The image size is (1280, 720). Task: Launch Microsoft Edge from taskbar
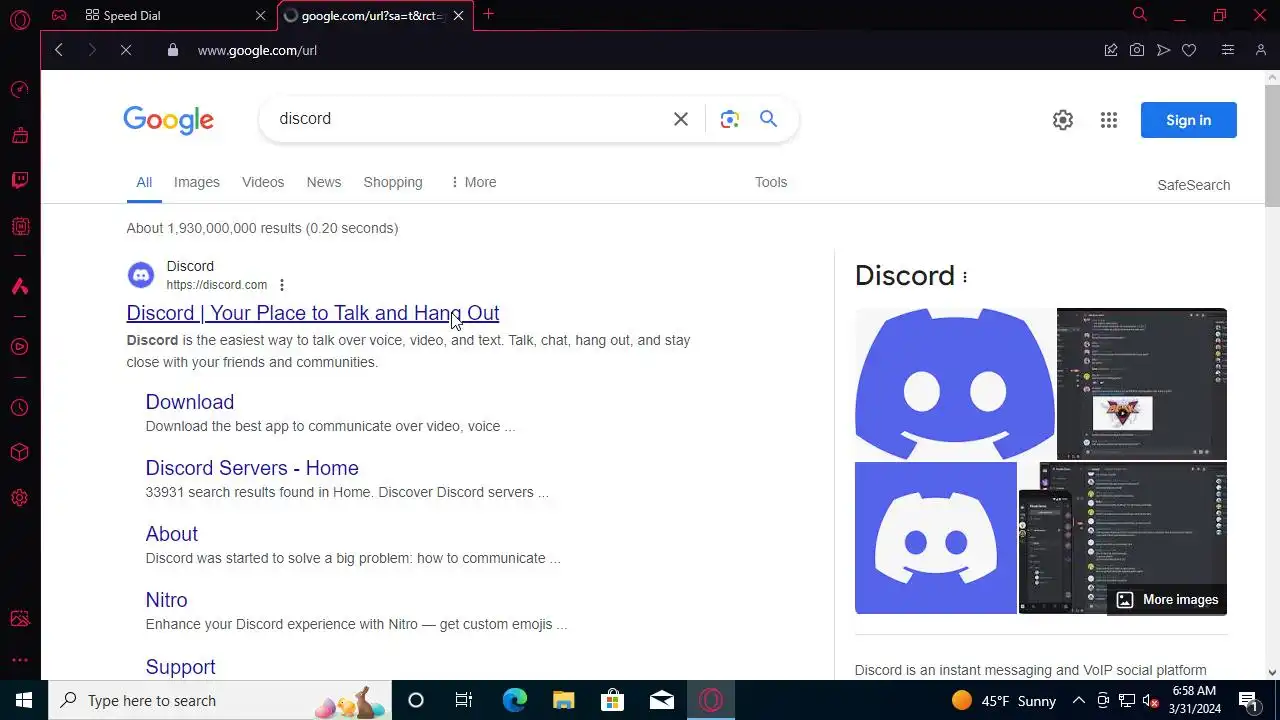(x=514, y=700)
